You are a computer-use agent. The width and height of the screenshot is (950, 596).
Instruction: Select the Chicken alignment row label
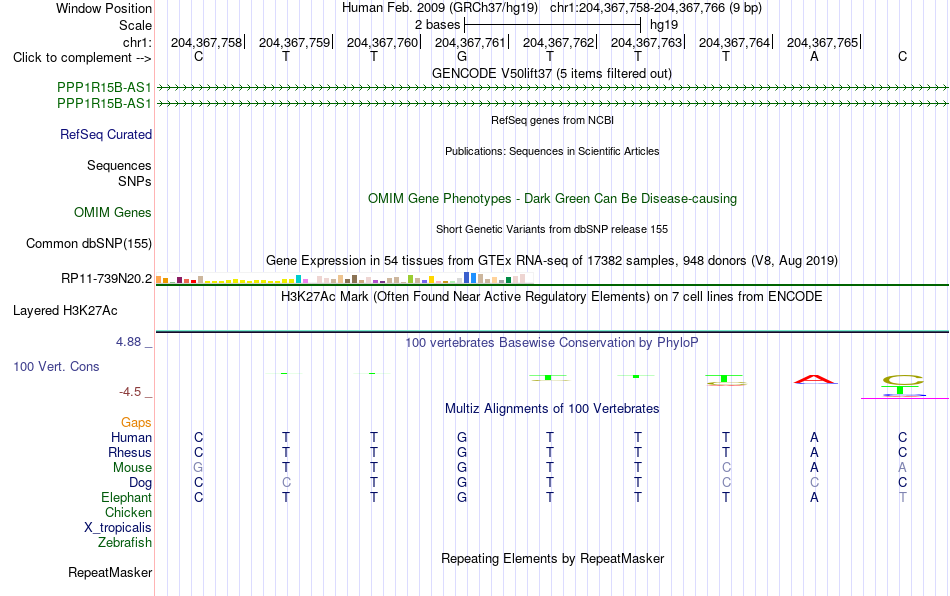[128, 512]
